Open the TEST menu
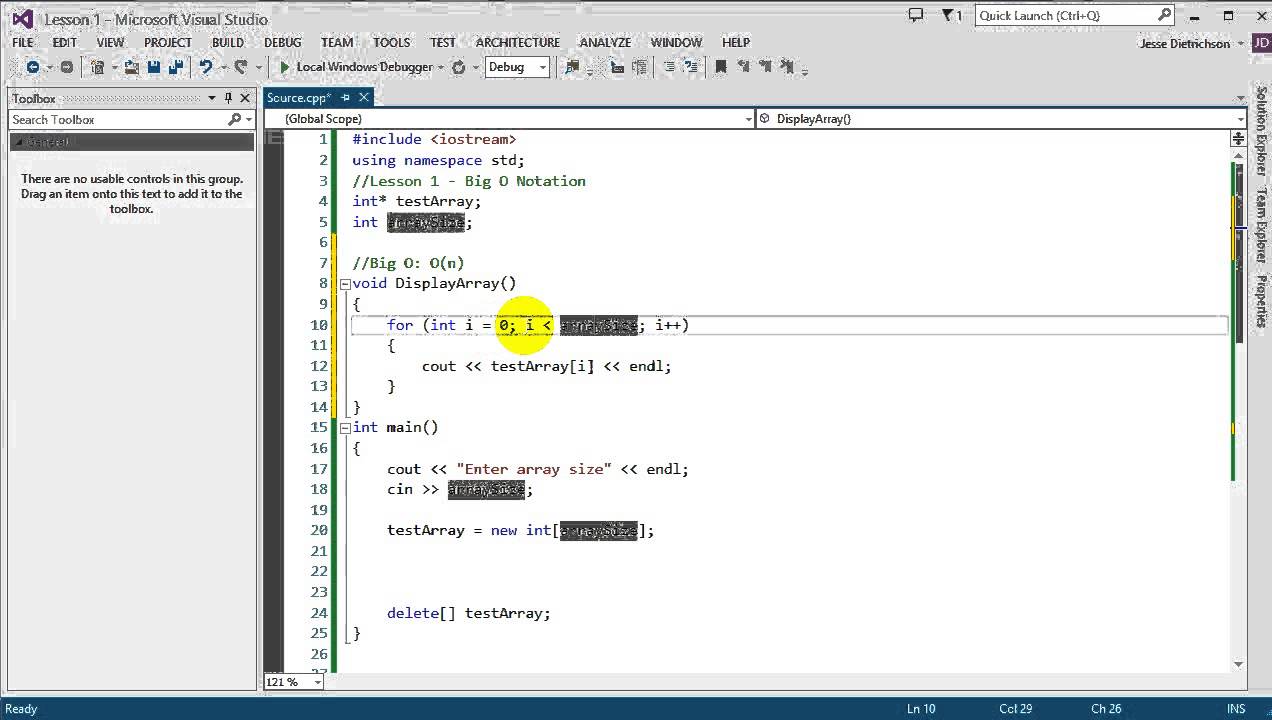The height and width of the screenshot is (720, 1272). pyautogui.click(x=442, y=43)
